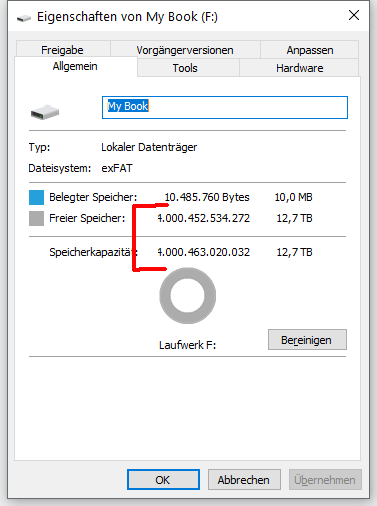This screenshot has width=377, height=506.
Task: Click the Belegter Speicher label
Action: 93,197
